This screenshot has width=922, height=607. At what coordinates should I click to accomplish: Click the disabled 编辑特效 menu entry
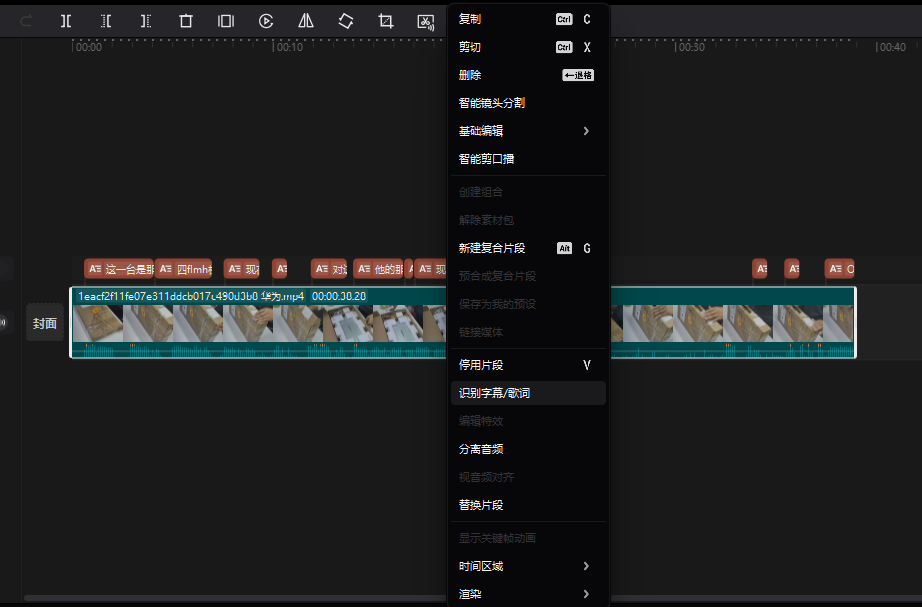[x=528, y=421]
